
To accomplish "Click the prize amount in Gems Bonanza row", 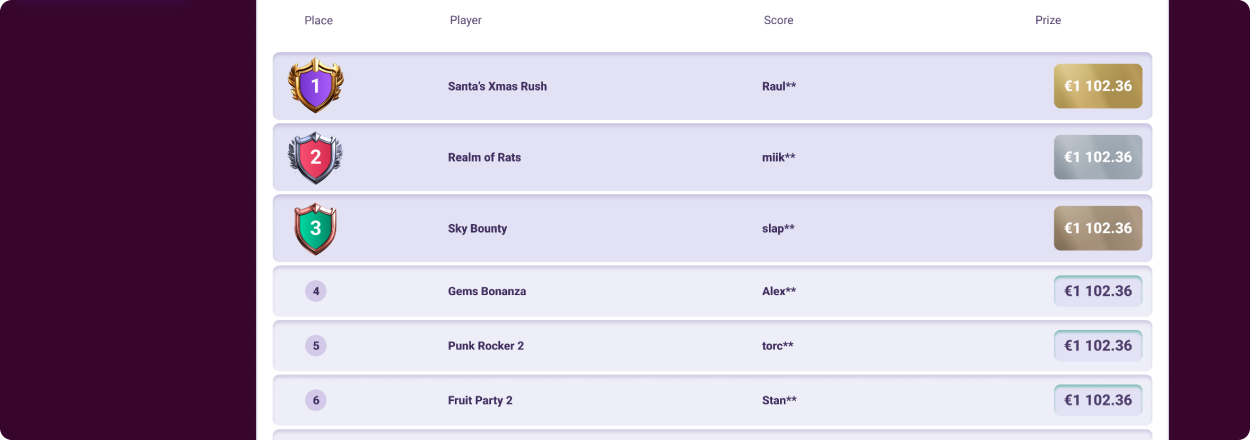I will (x=1098, y=291).
